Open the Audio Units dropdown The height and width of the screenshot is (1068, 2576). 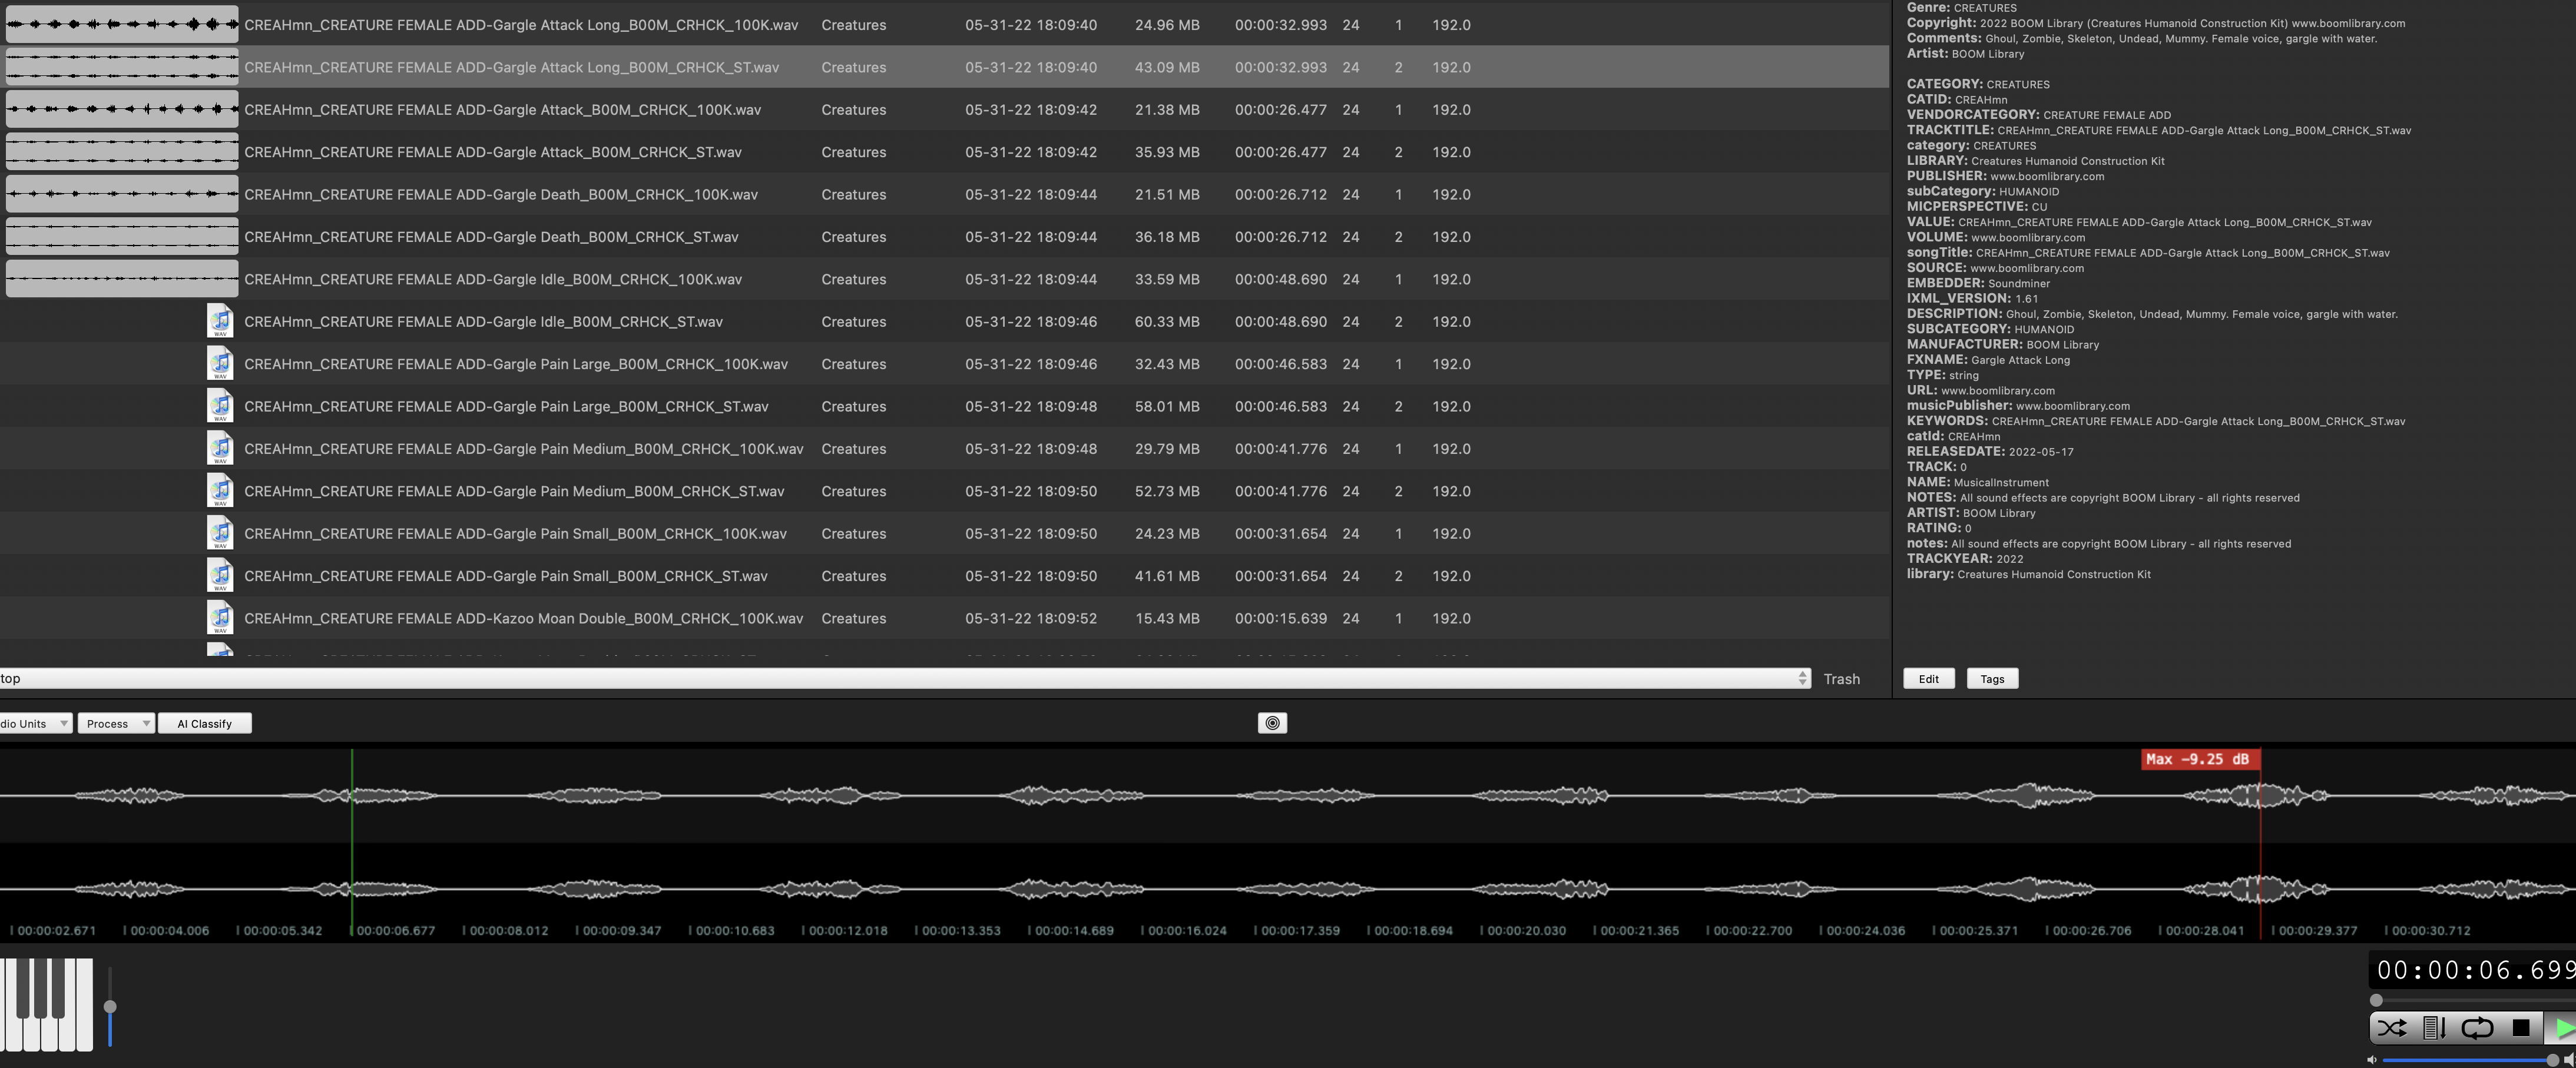coord(35,724)
